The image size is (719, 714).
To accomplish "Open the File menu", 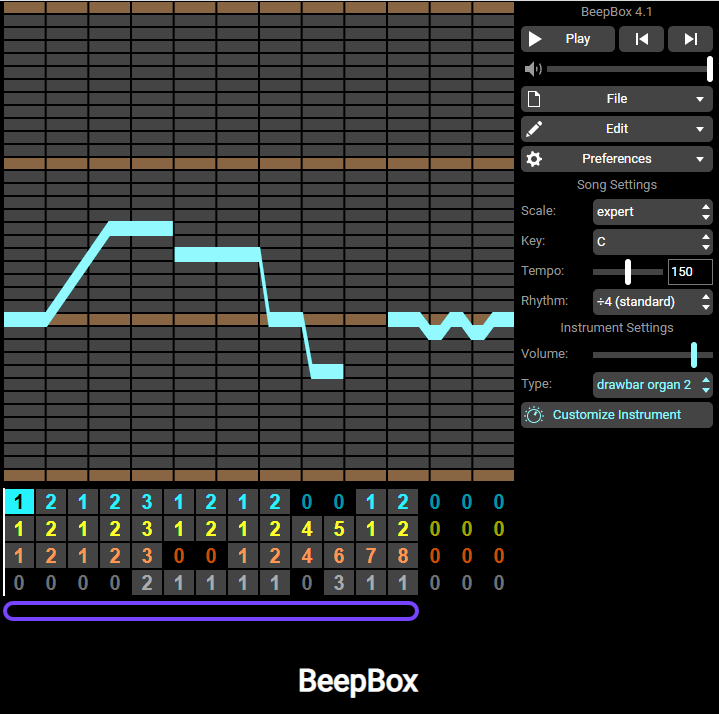I will [x=617, y=99].
